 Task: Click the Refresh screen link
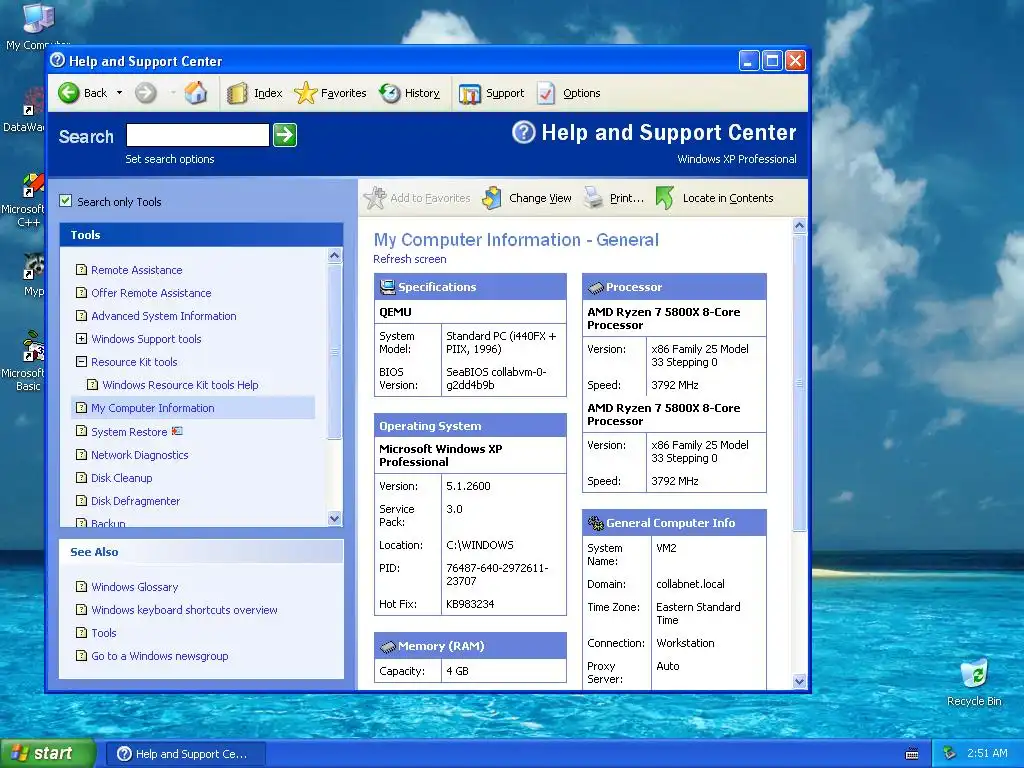(409, 259)
